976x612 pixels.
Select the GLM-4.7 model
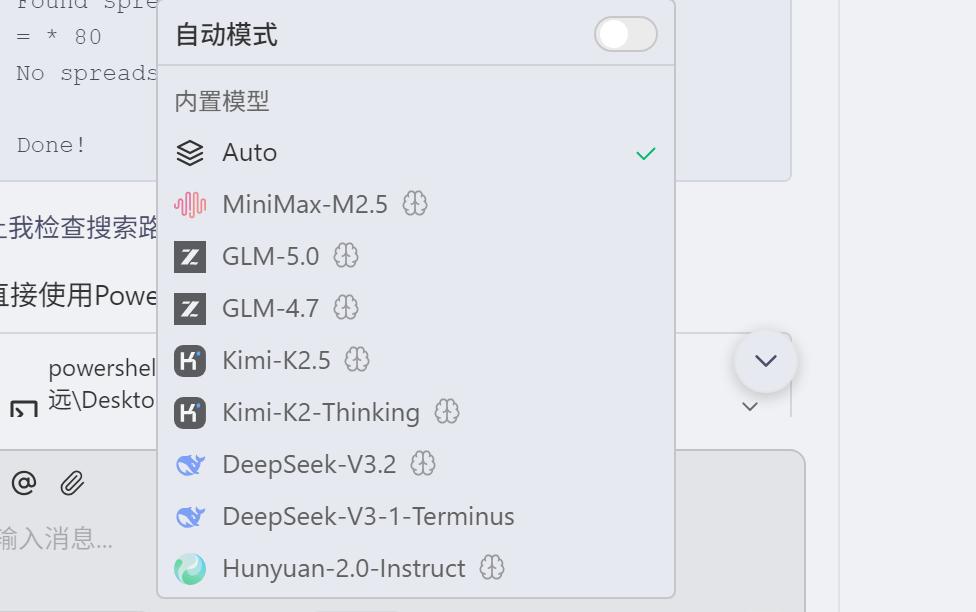[x=270, y=308]
